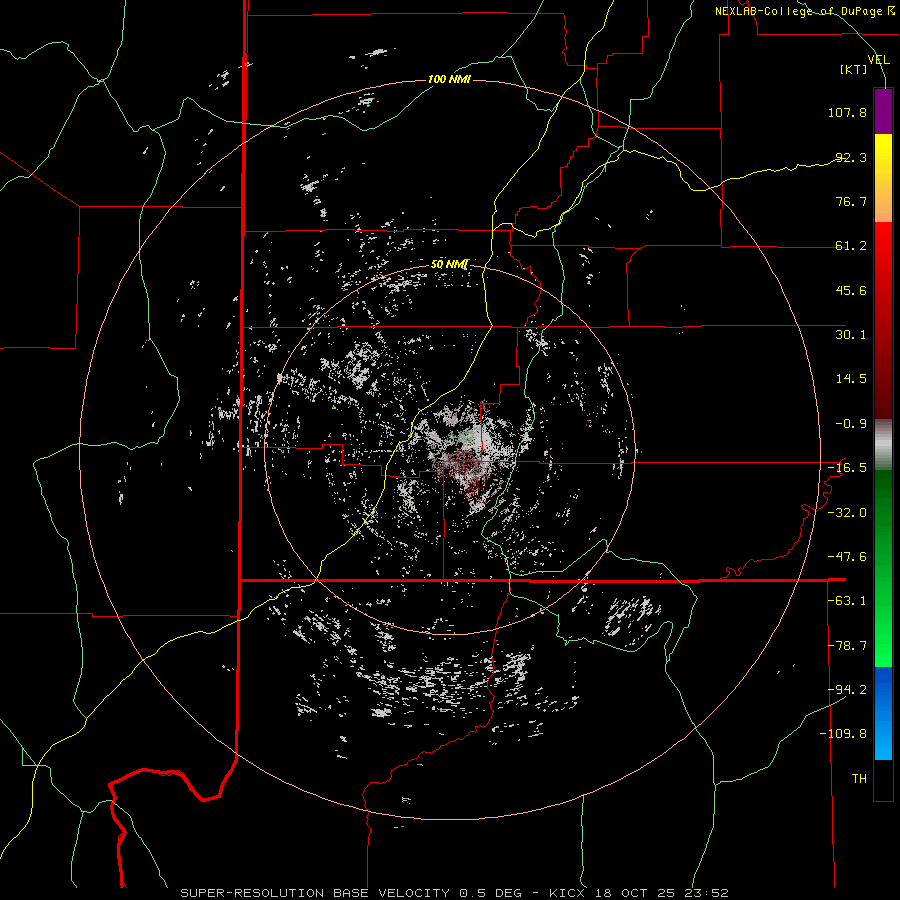This screenshot has width=900, height=900.
Task: Select the -16.5 legend value
Action: [x=847, y=468]
